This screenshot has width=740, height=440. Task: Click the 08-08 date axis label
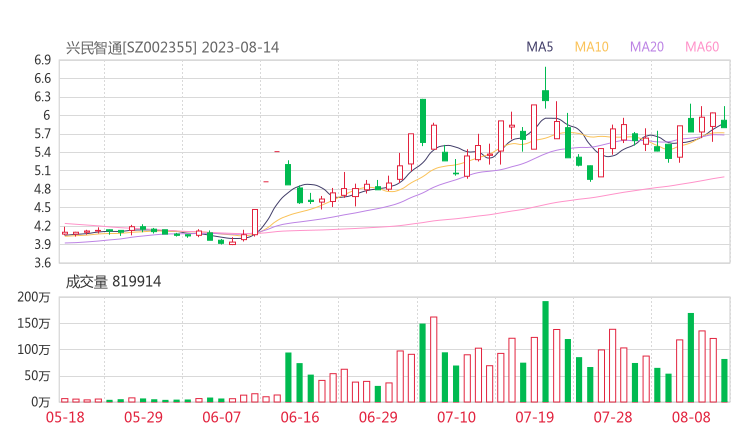point(691,417)
